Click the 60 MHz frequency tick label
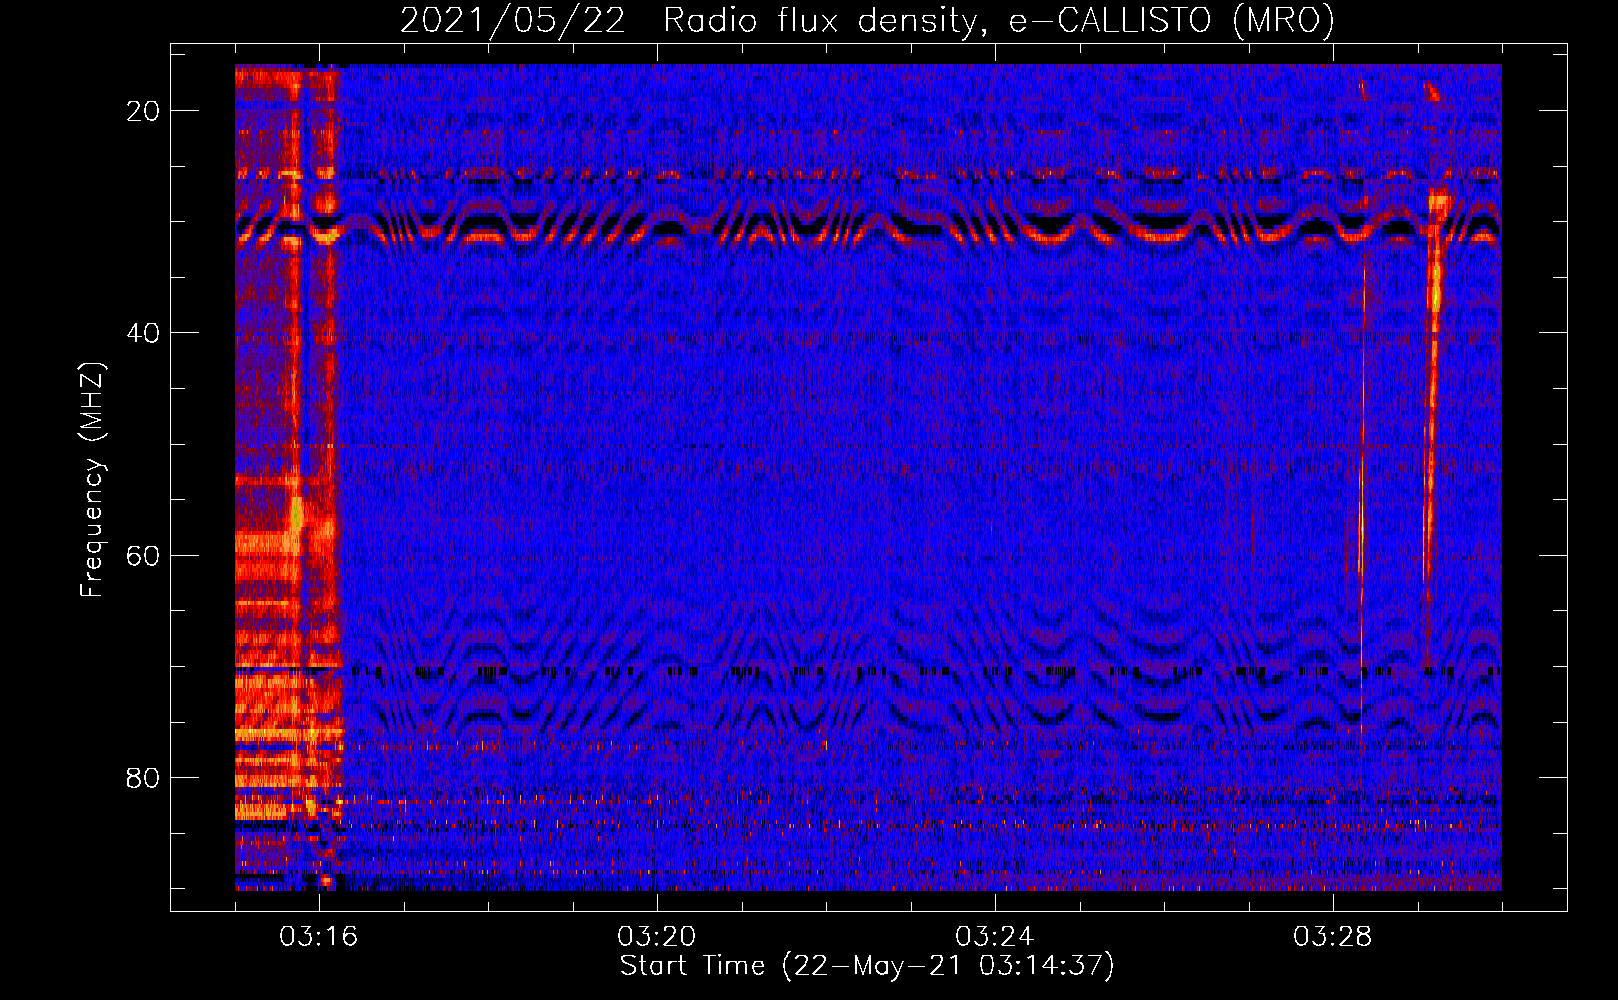Viewport: 1618px width, 1000px height. click(144, 556)
